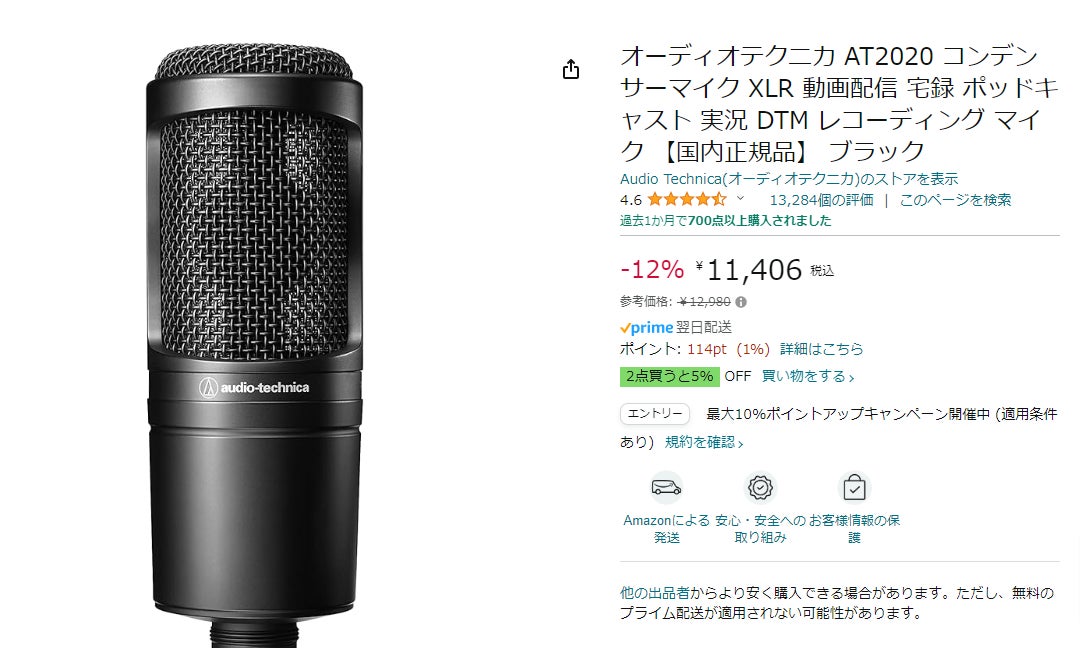1080x648 pixels.
Task: Click the customer information protection bag icon
Action: [854, 488]
